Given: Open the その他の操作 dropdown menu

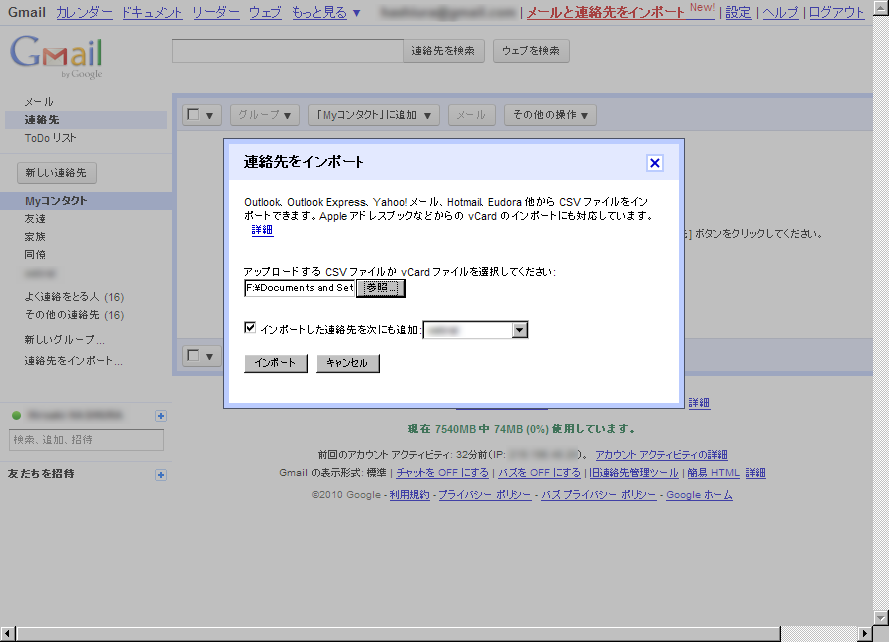Looking at the screenshot, I should (550, 115).
